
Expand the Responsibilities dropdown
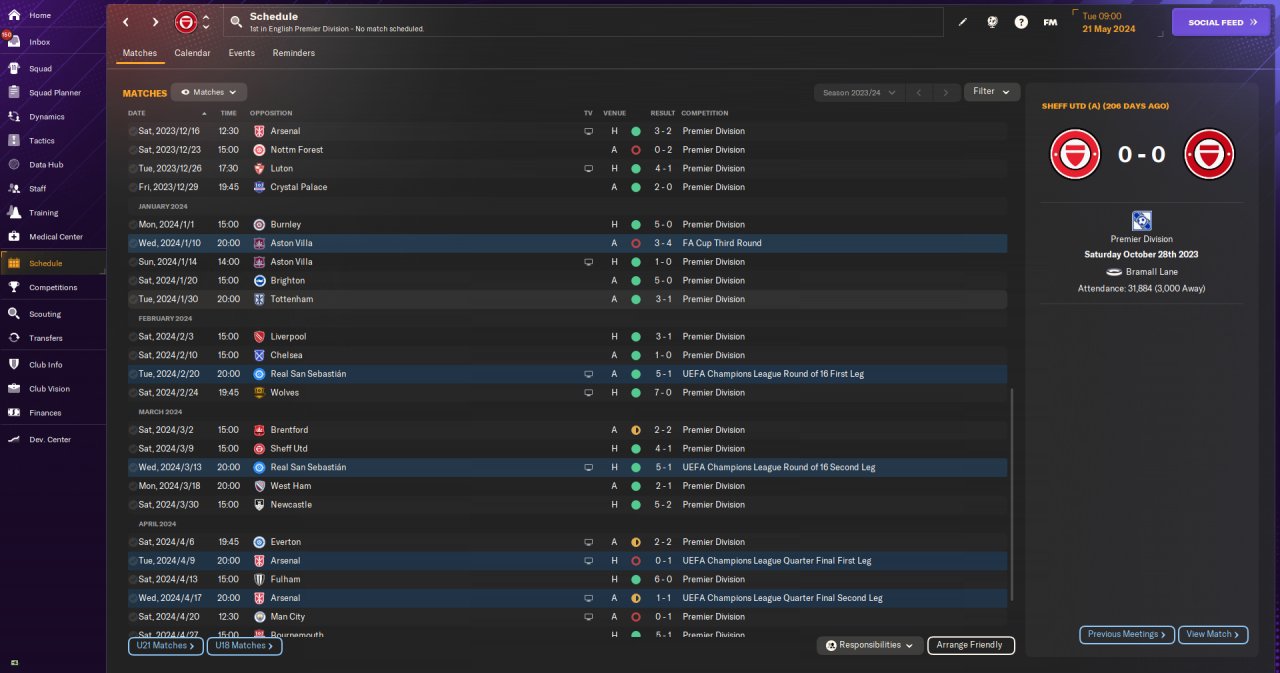point(869,646)
